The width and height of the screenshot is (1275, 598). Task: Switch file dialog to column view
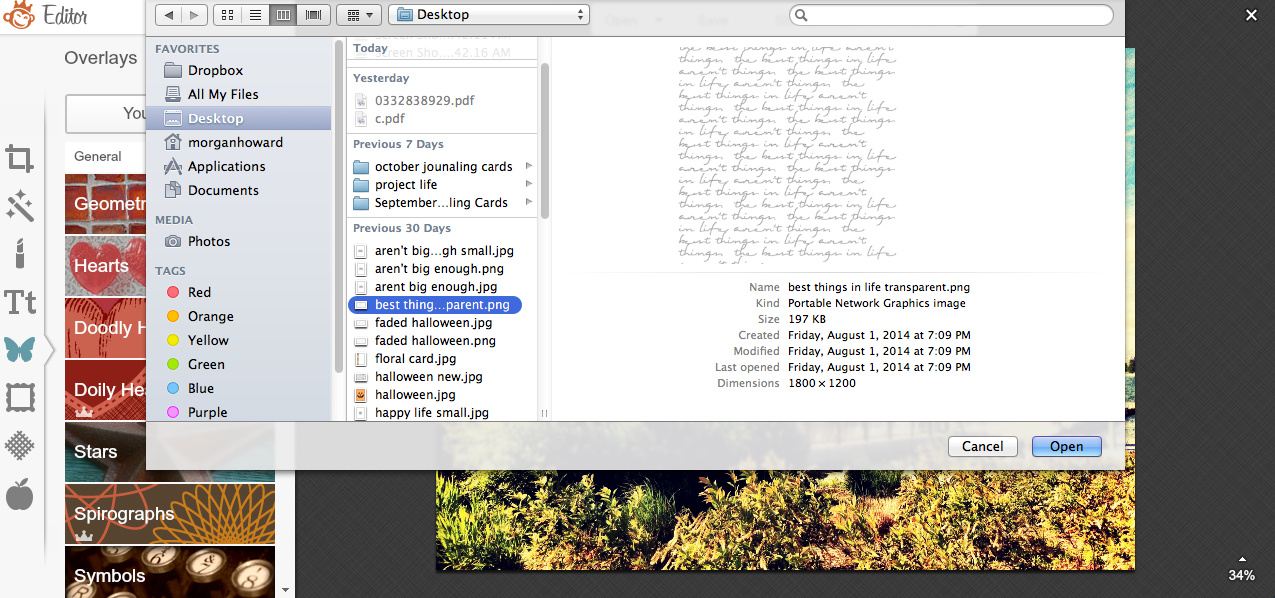tap(284, 15)
